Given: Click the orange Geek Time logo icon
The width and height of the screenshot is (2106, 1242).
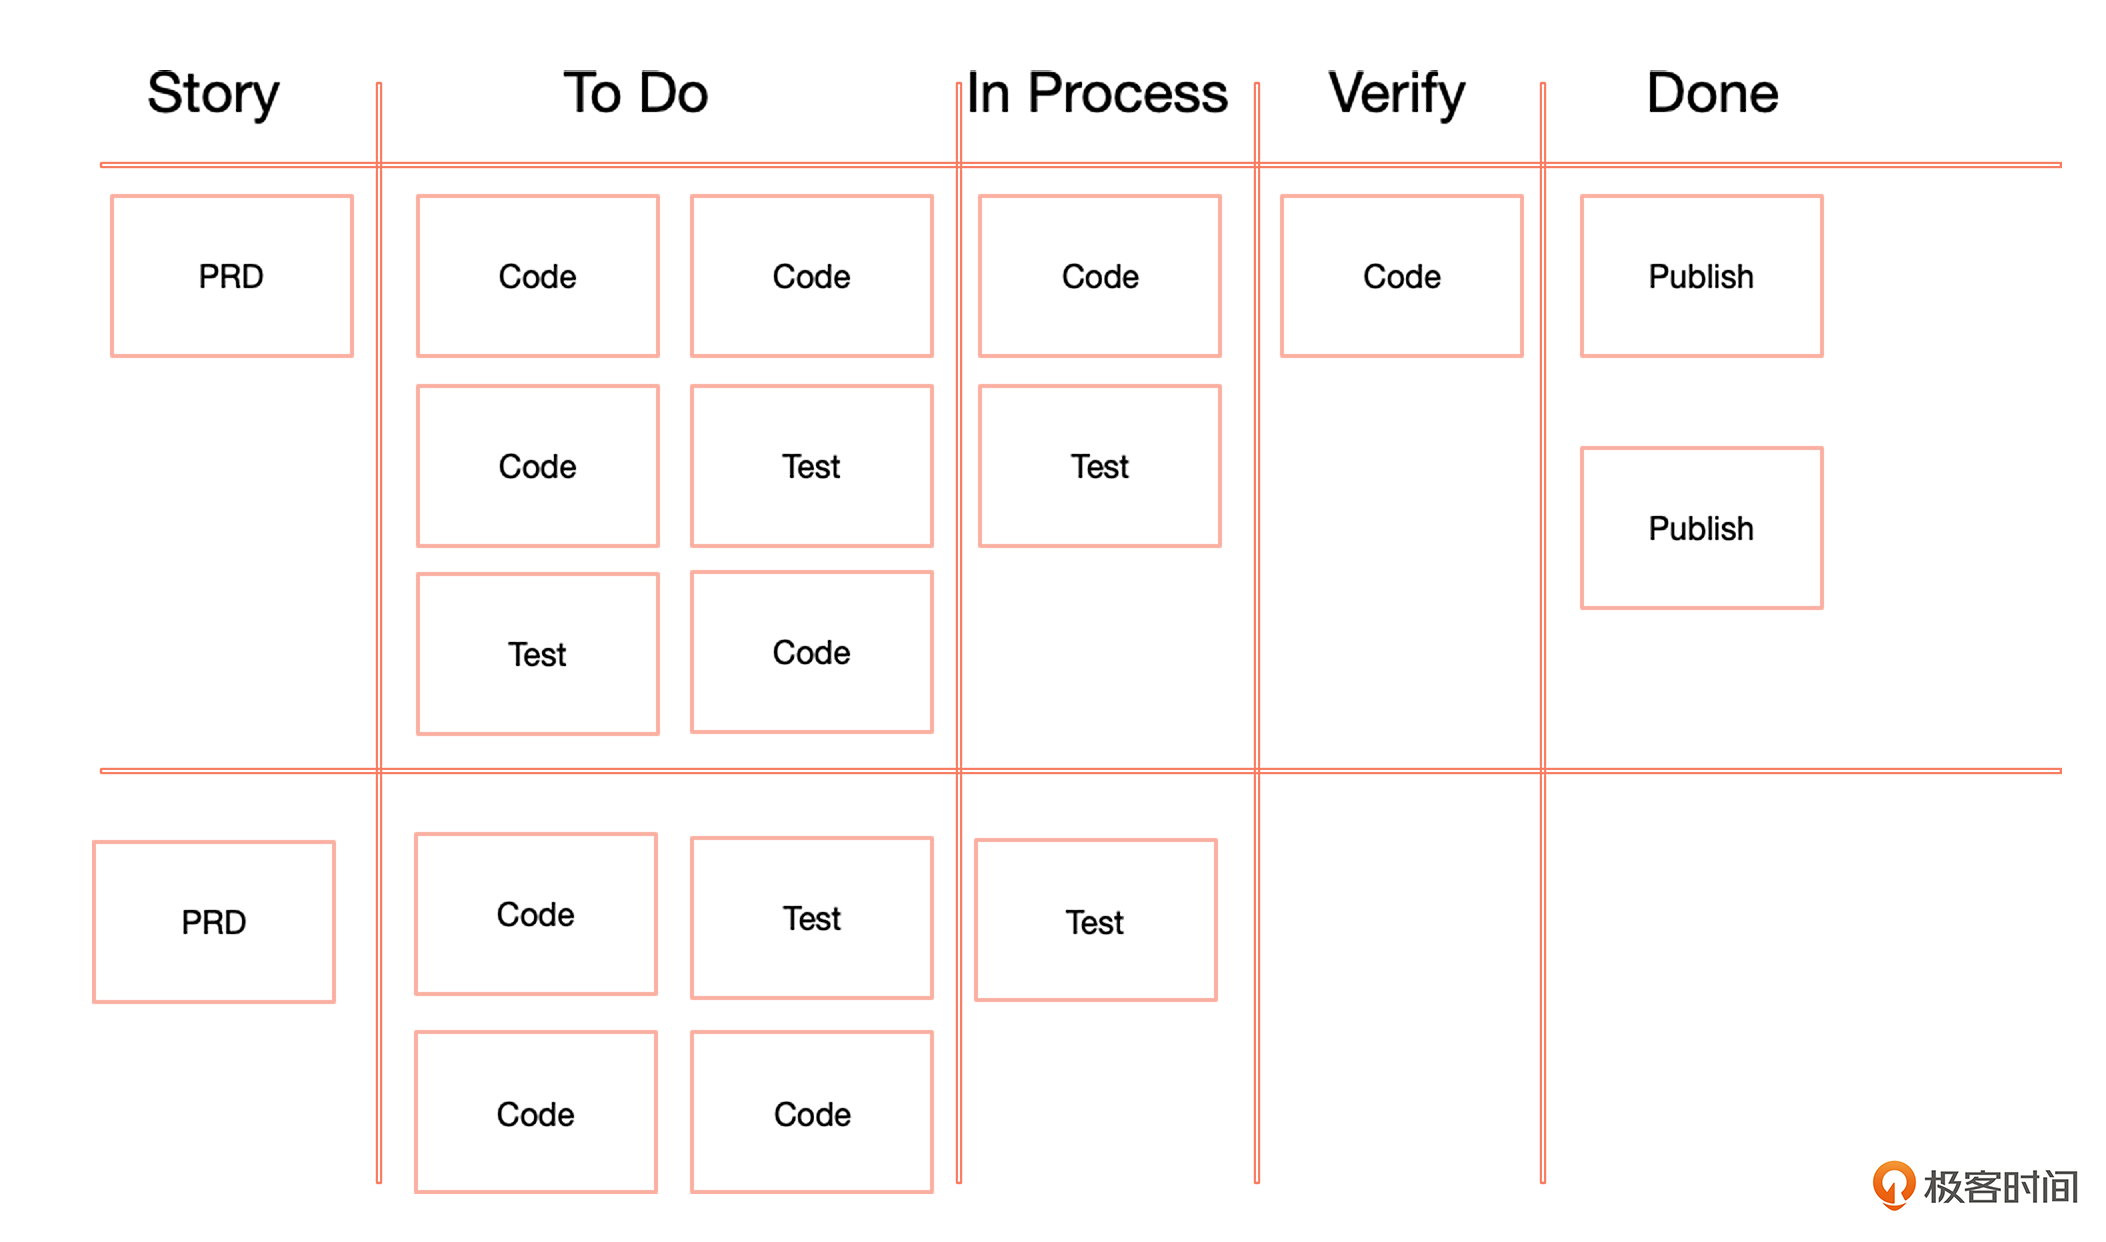Looking at the screenshot, I should (1893, 1184).
